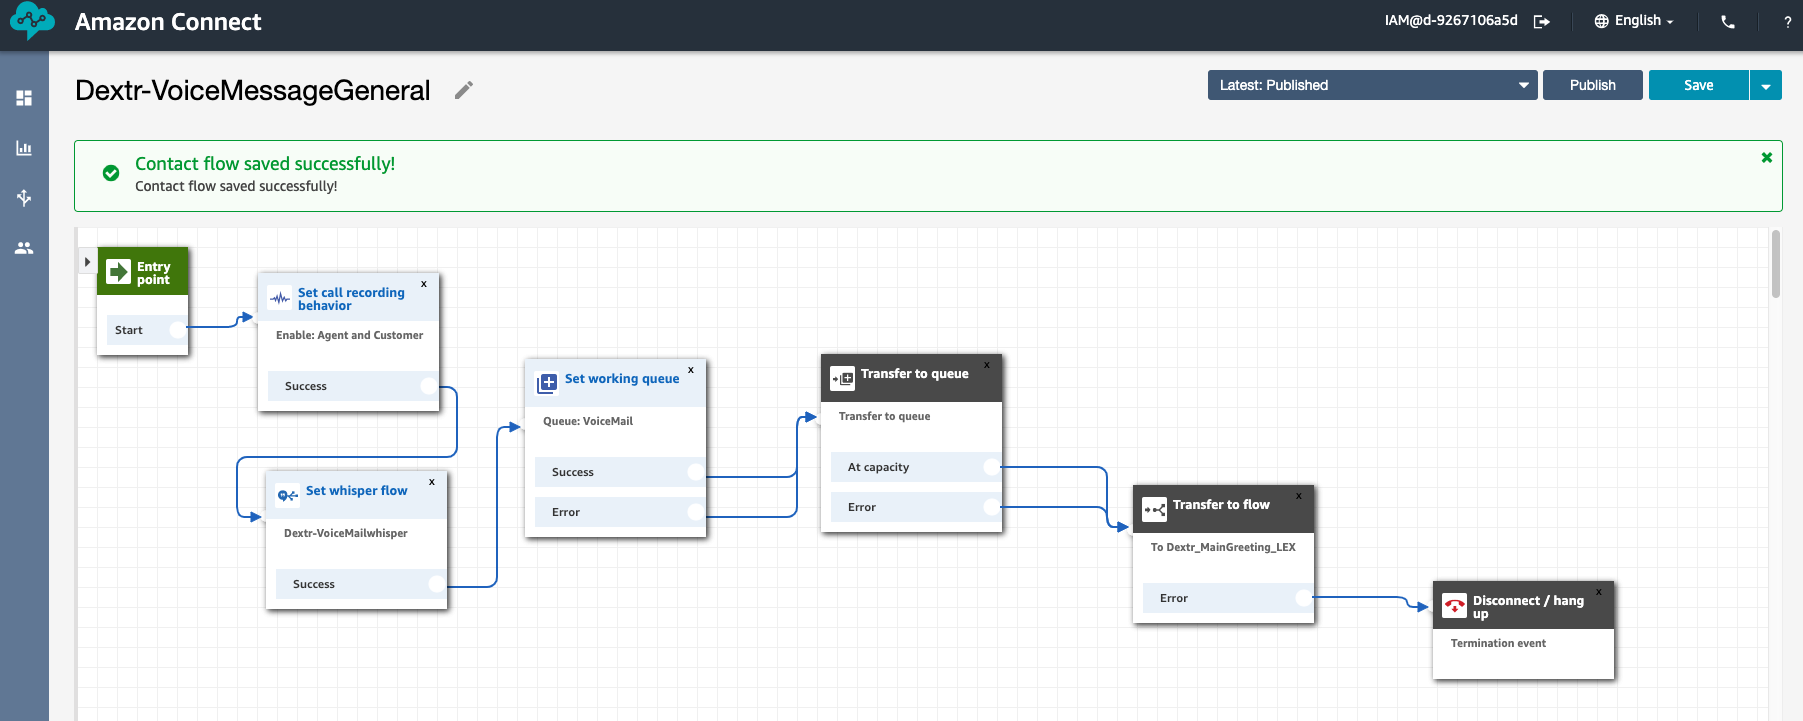1803x721 pixels.
Task: Open the dashboard icon in sidebar
Action: tap(24, 98)
